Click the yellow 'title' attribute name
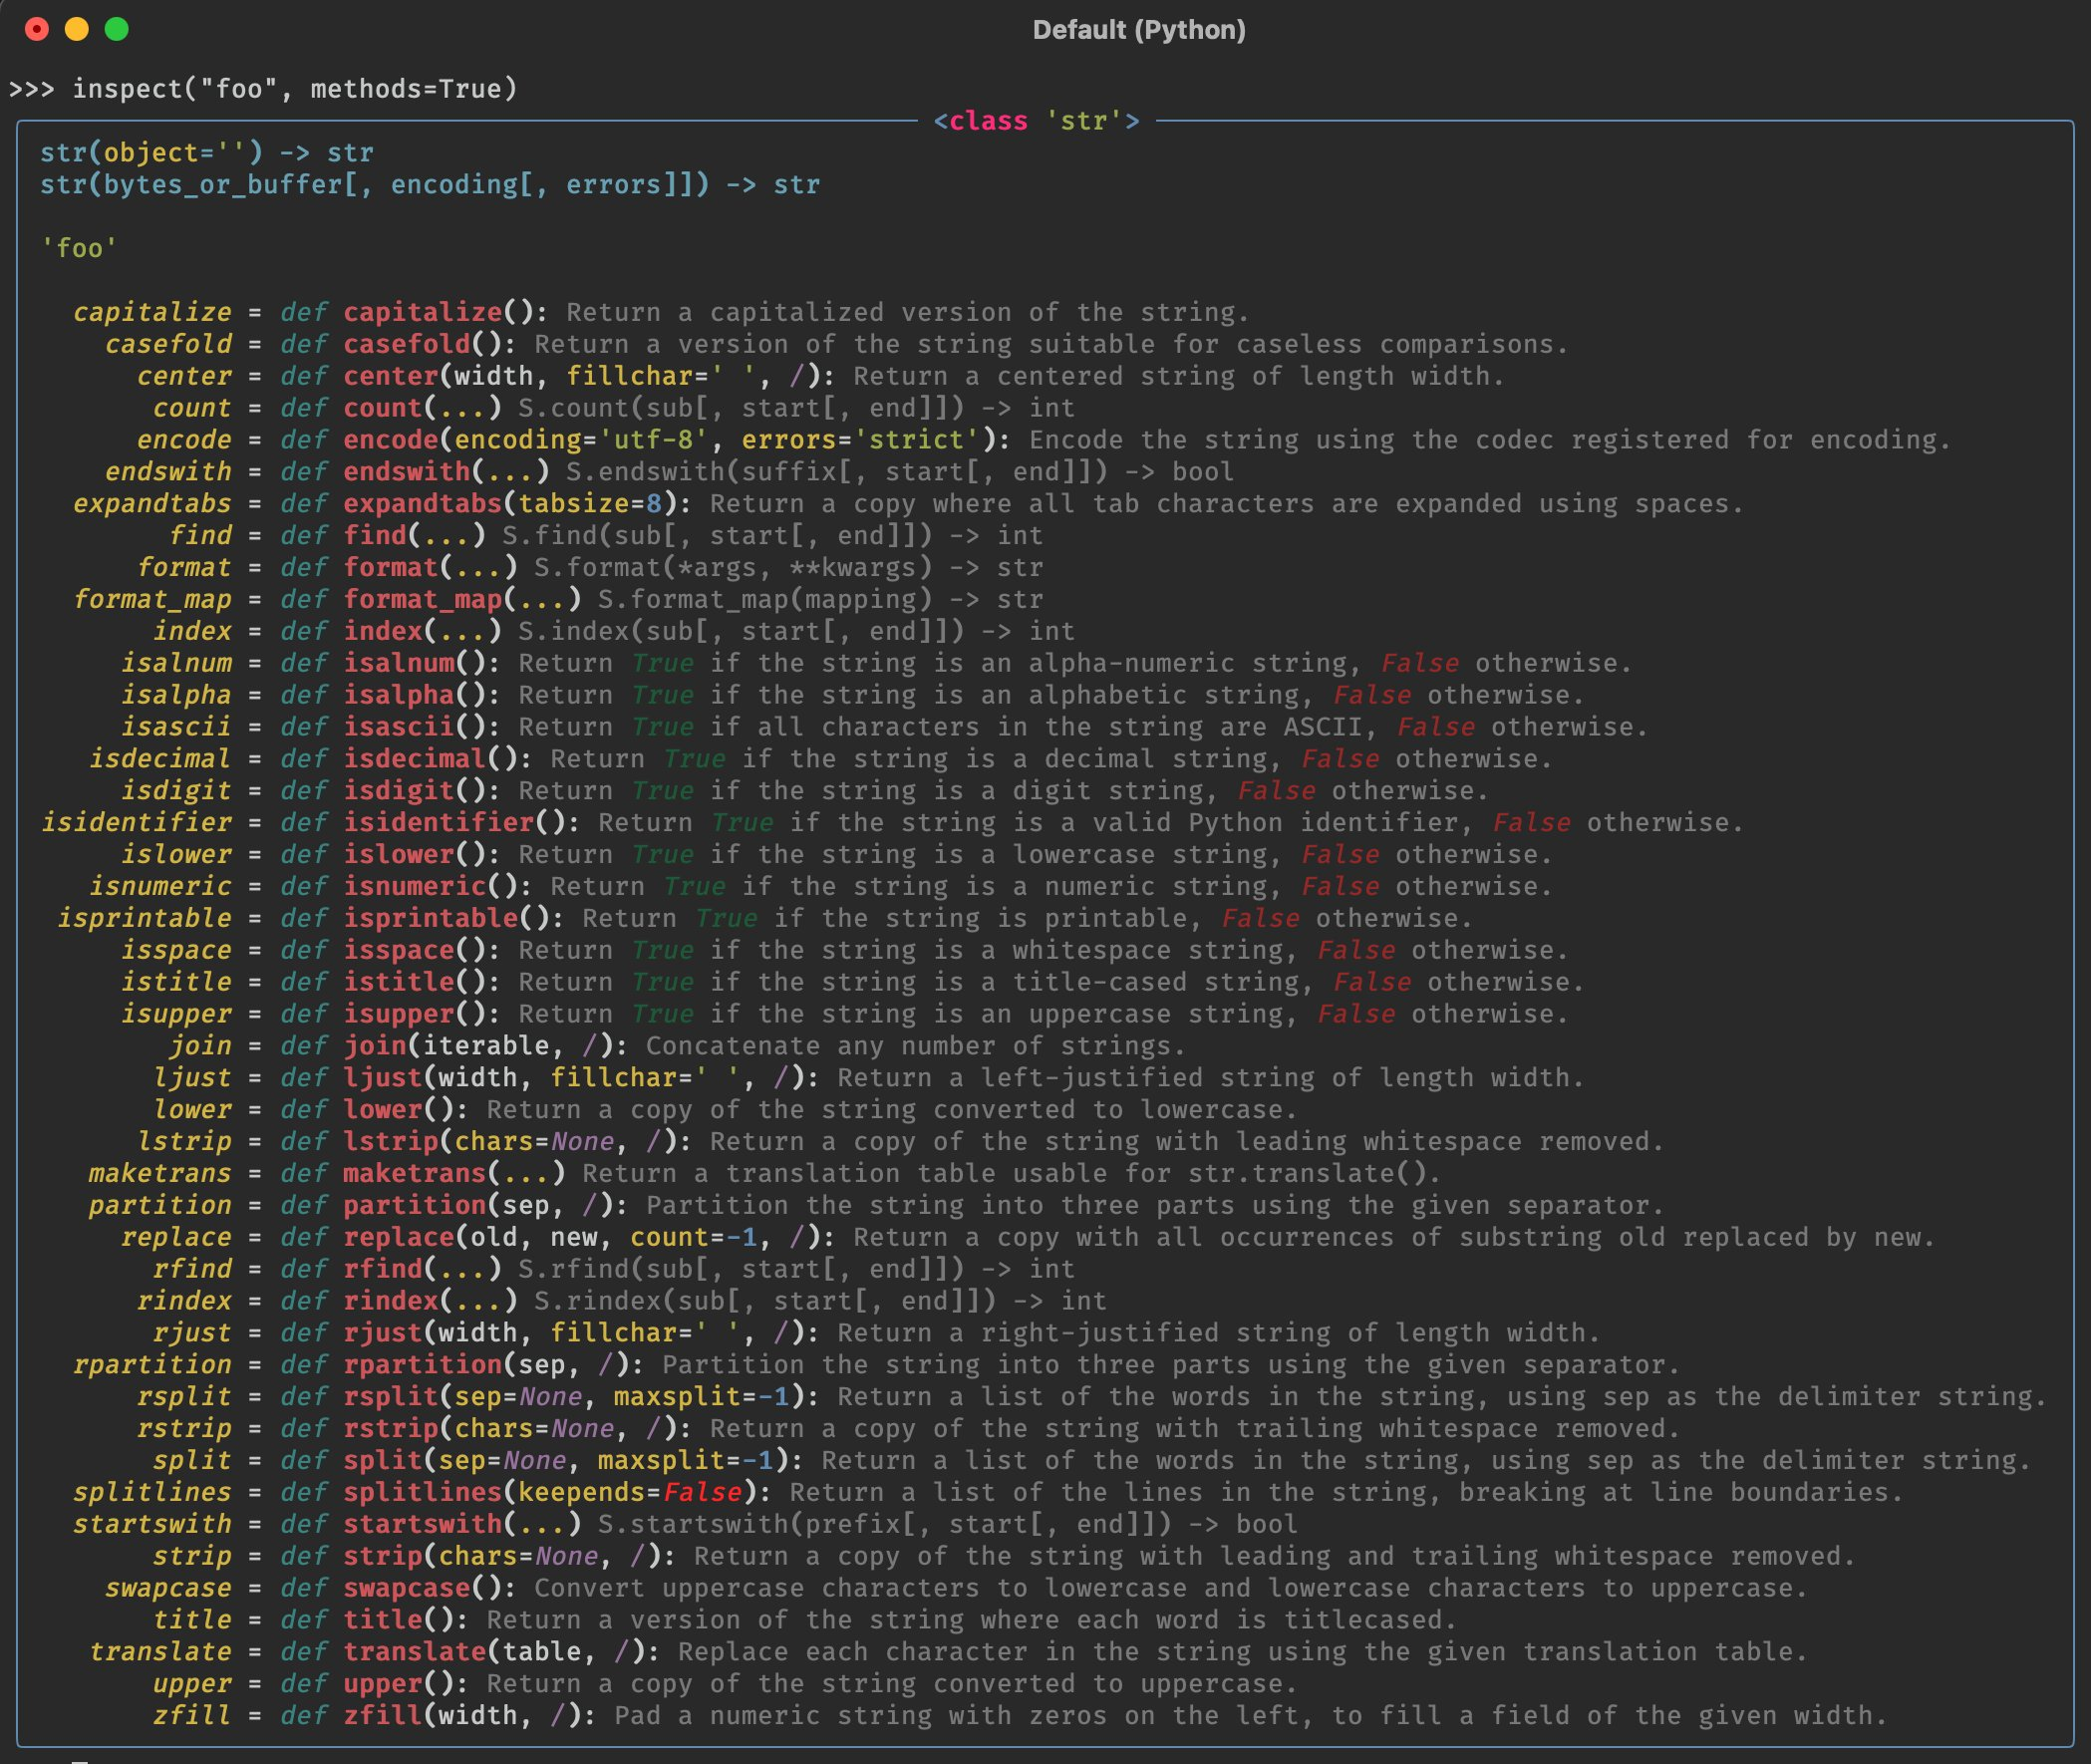This screenshot has height=1764, width=2091. 192,1620
